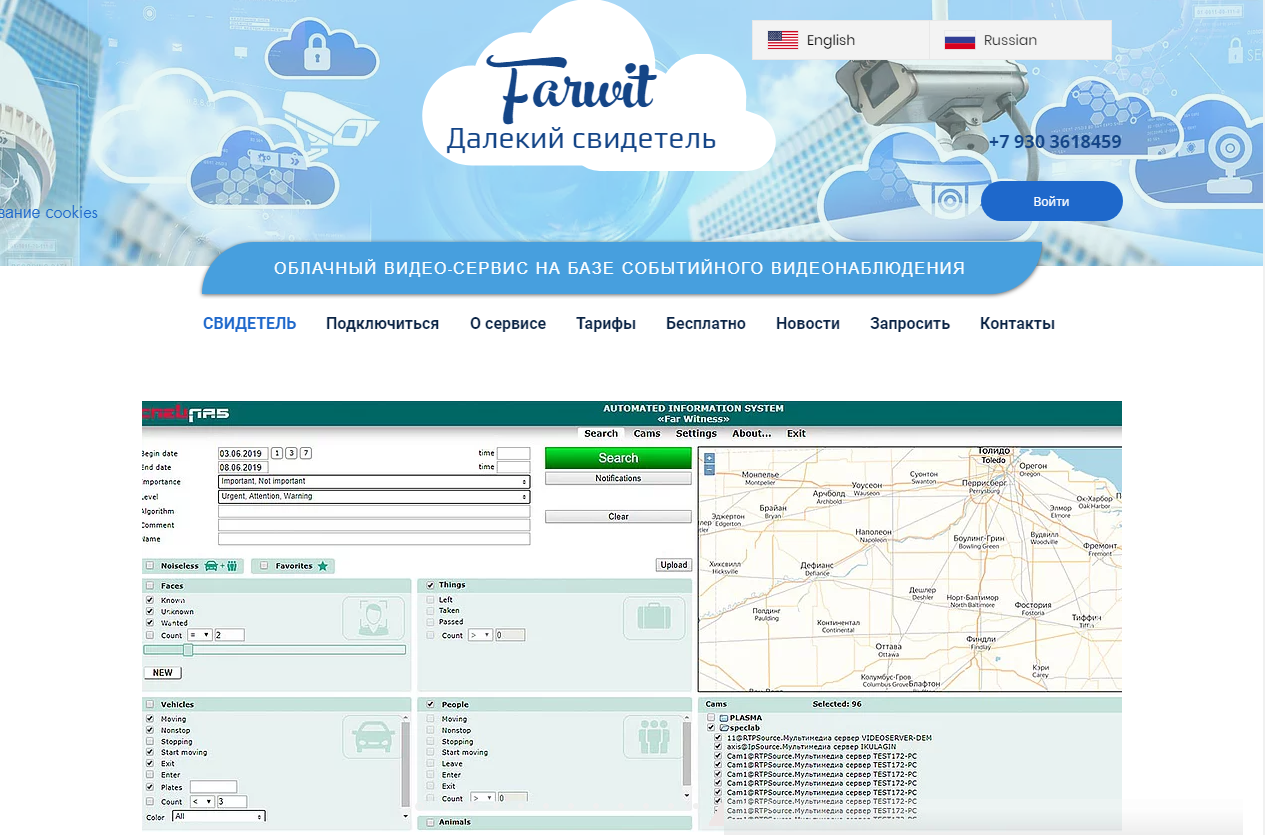The height and width of the screenshot is (835, 1265).
Task: Click the map zoom out minus button
Action: (709, 469)
